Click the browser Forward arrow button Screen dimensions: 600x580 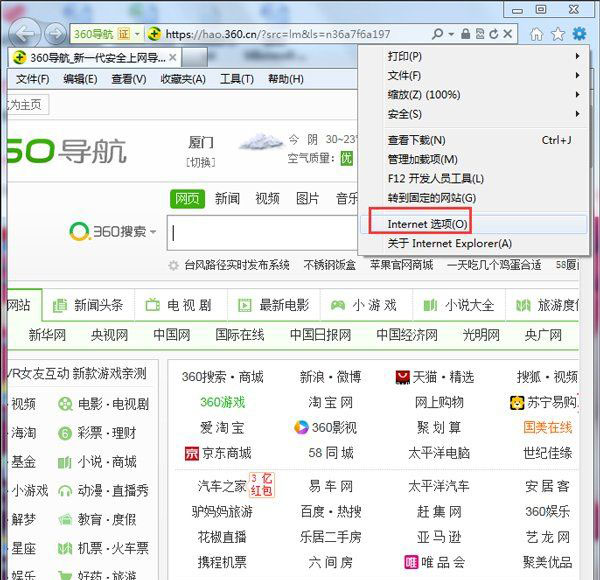55,34
